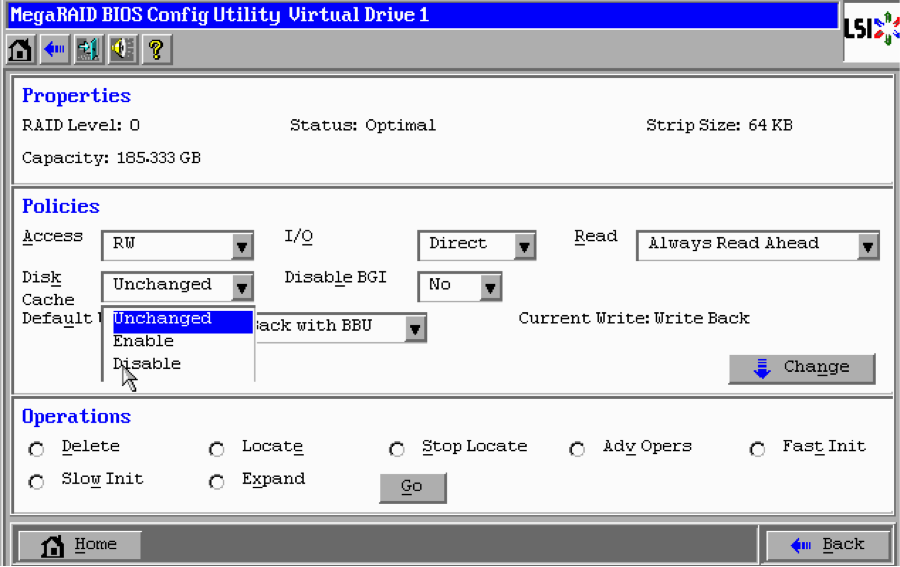Image resolution: width=900 pixels, height=567 pixels.
Task: Click the Go button
Action: [412, 487]
